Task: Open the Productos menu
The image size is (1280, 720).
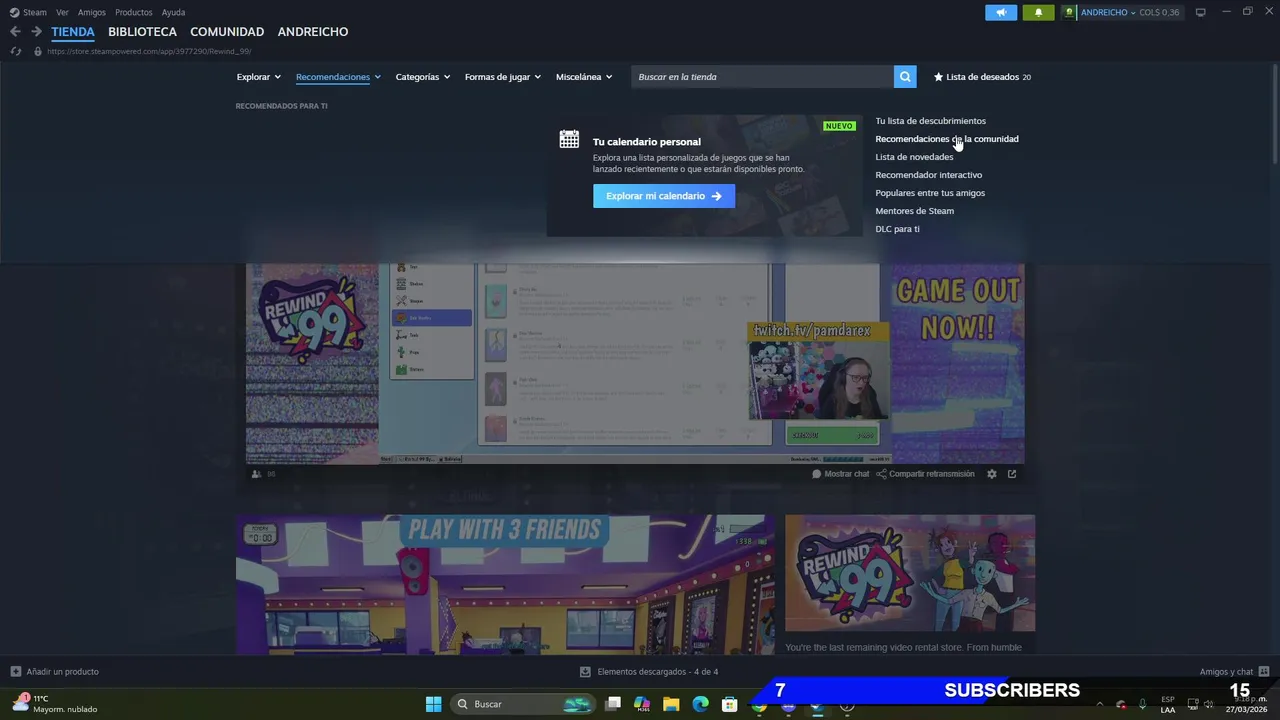Action: [x=134, y=12]
